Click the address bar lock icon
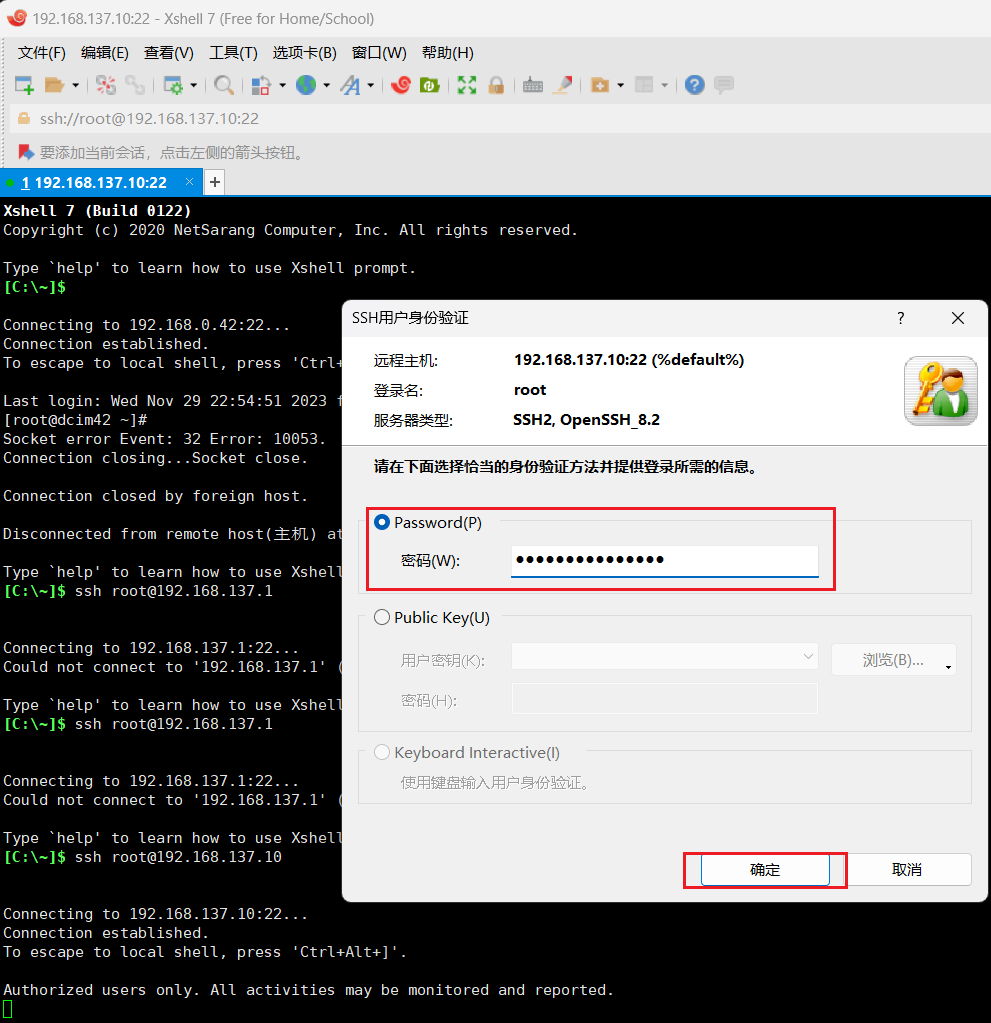This screenshot has height=1023, width=991. (23, 119)
